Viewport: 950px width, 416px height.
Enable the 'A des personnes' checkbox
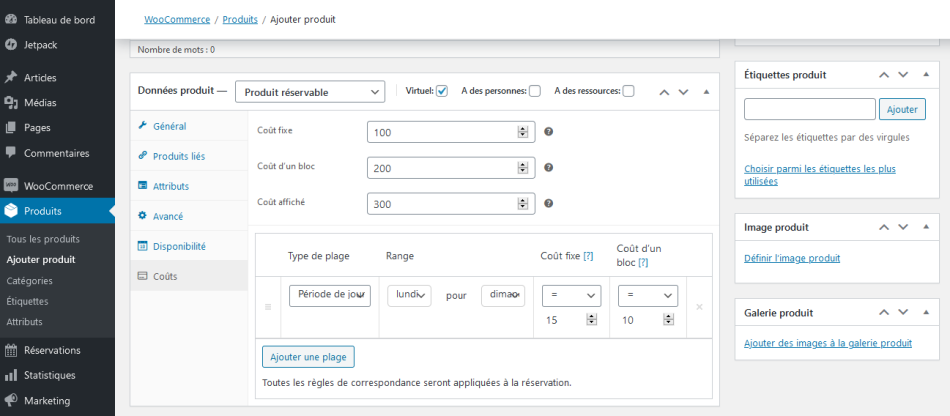coord(535,91)
